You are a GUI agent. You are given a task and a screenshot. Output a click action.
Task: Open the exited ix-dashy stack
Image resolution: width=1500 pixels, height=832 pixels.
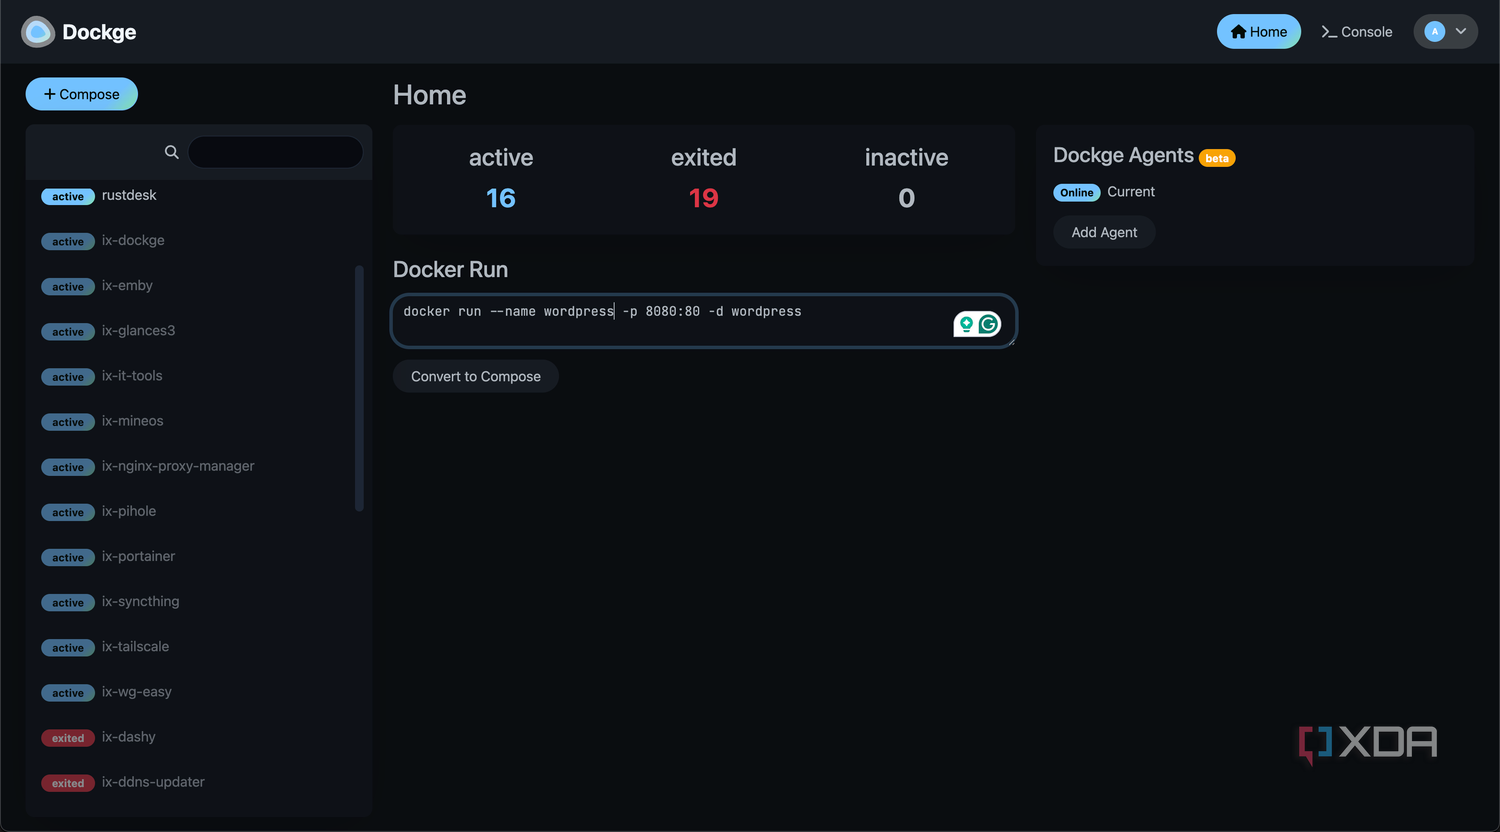(198, 737)
